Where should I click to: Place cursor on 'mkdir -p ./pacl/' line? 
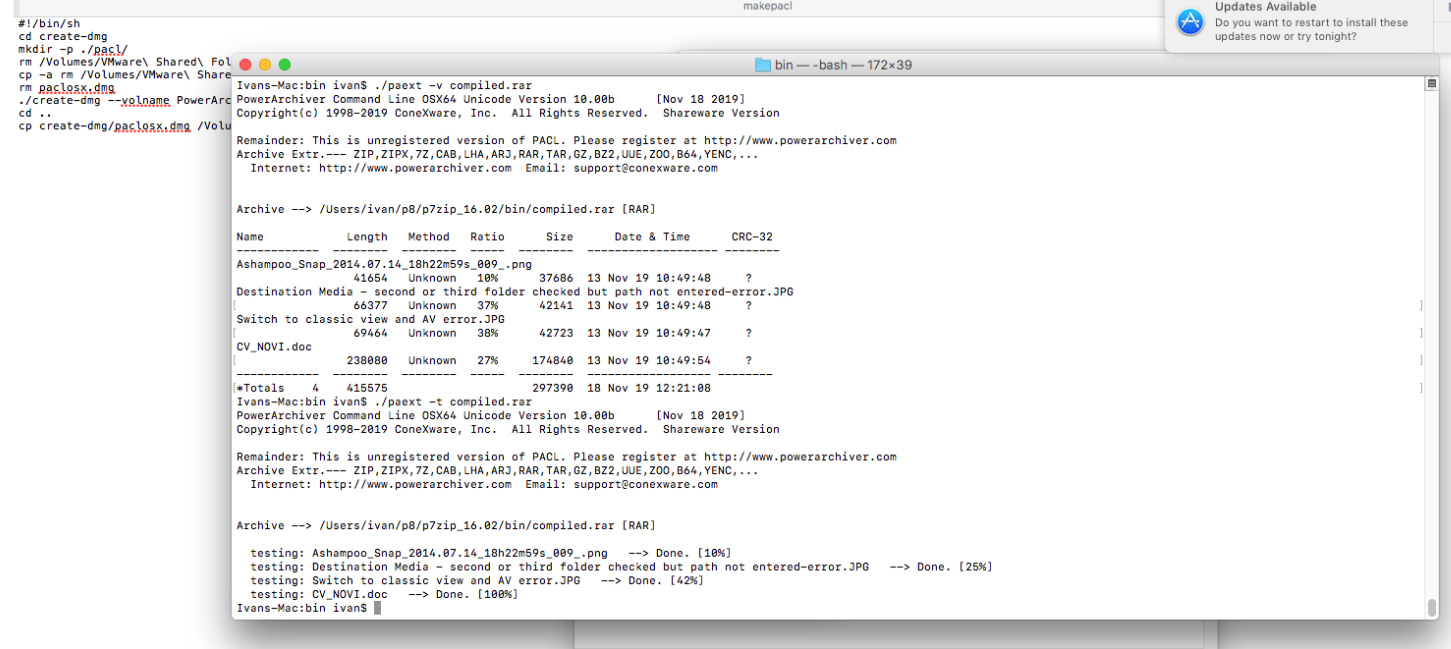[72, 49]
